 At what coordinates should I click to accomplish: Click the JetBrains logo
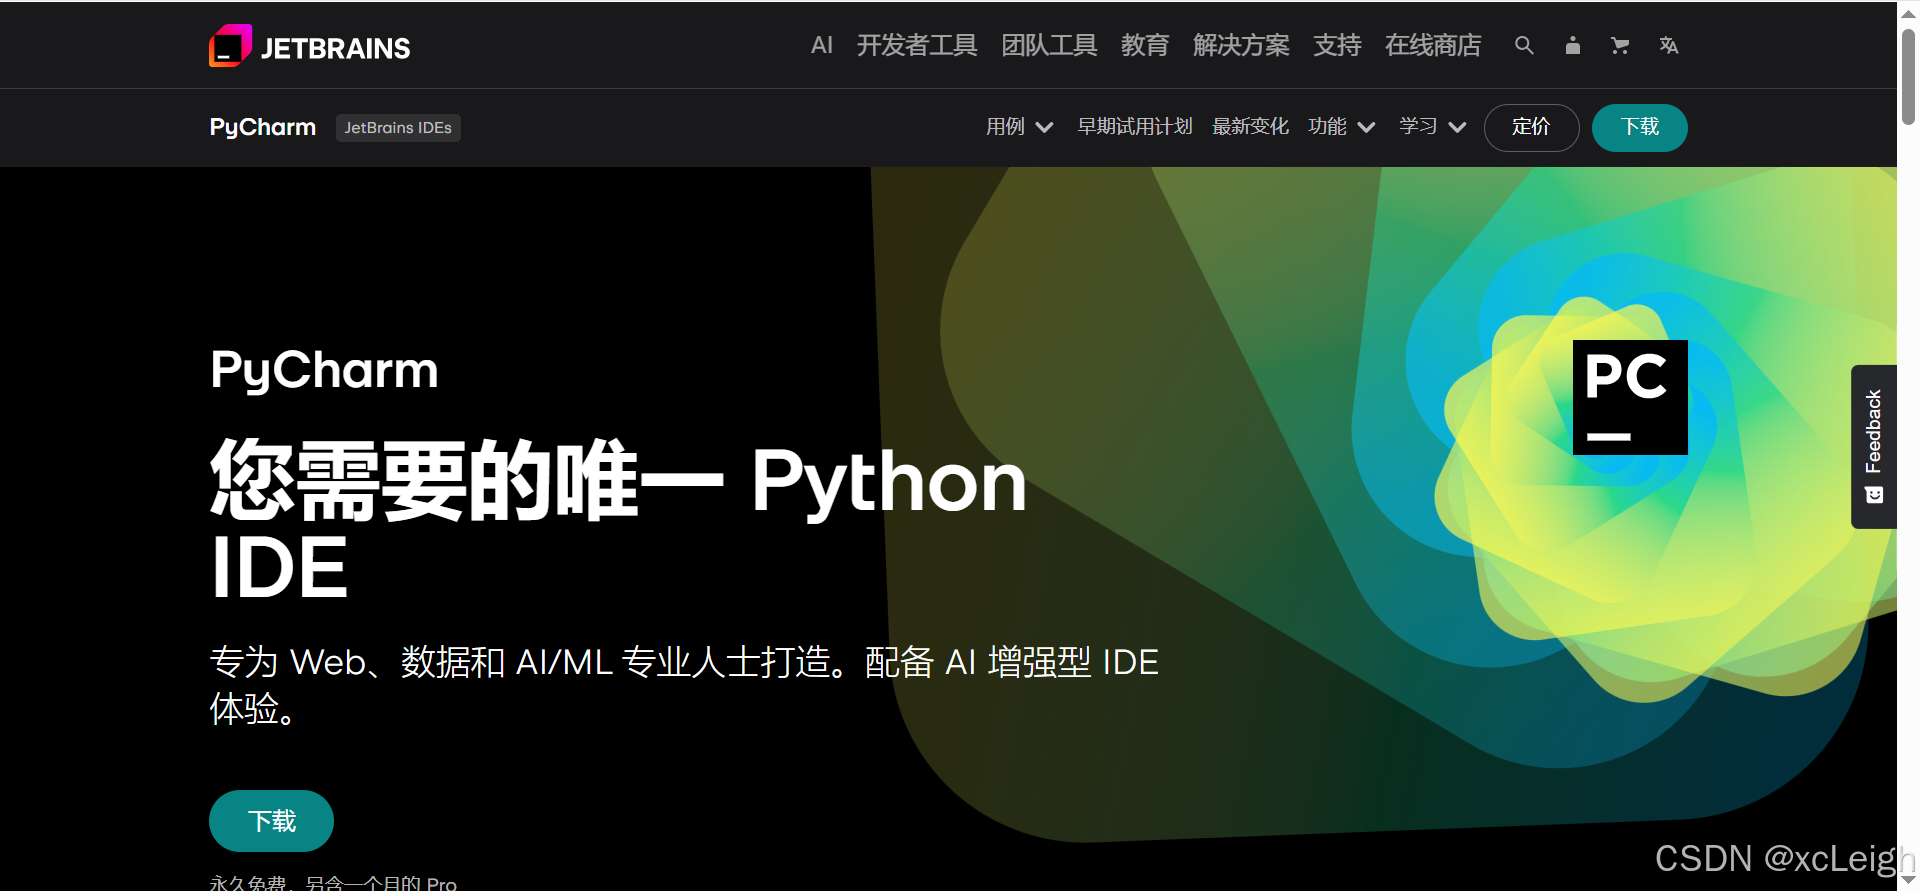pyautogui.click(x=309, y=46)
